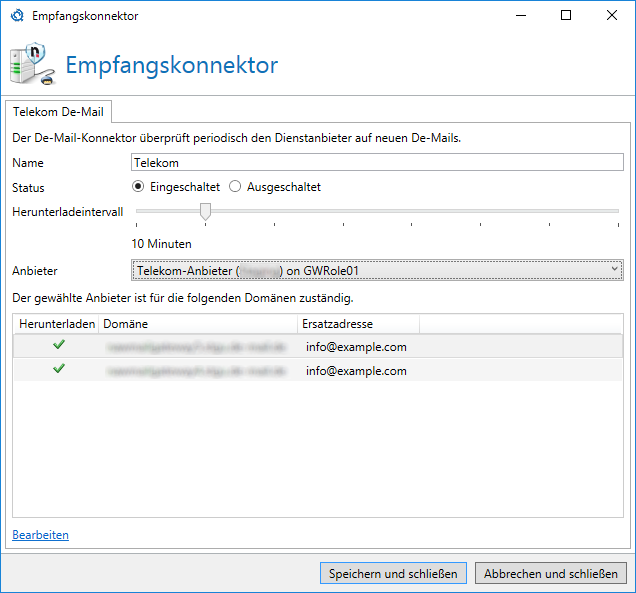Click the green checkmark in the first domain row
Image resolution: width=636 pixels, height=593 pixels.
click(x=59, y=345)
